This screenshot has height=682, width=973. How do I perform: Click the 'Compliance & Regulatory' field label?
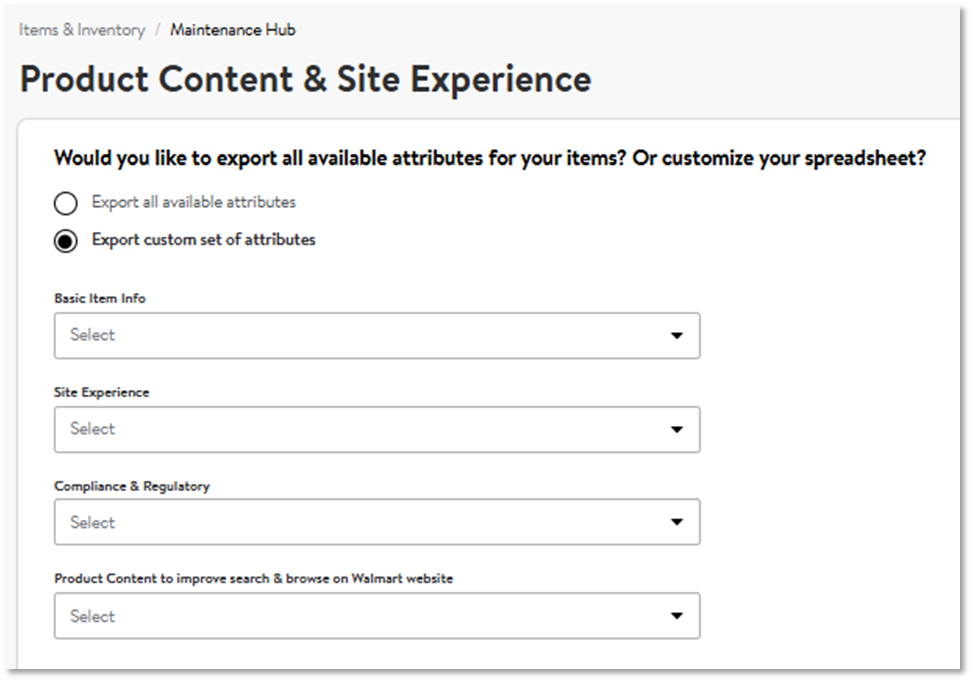(132, 486)
